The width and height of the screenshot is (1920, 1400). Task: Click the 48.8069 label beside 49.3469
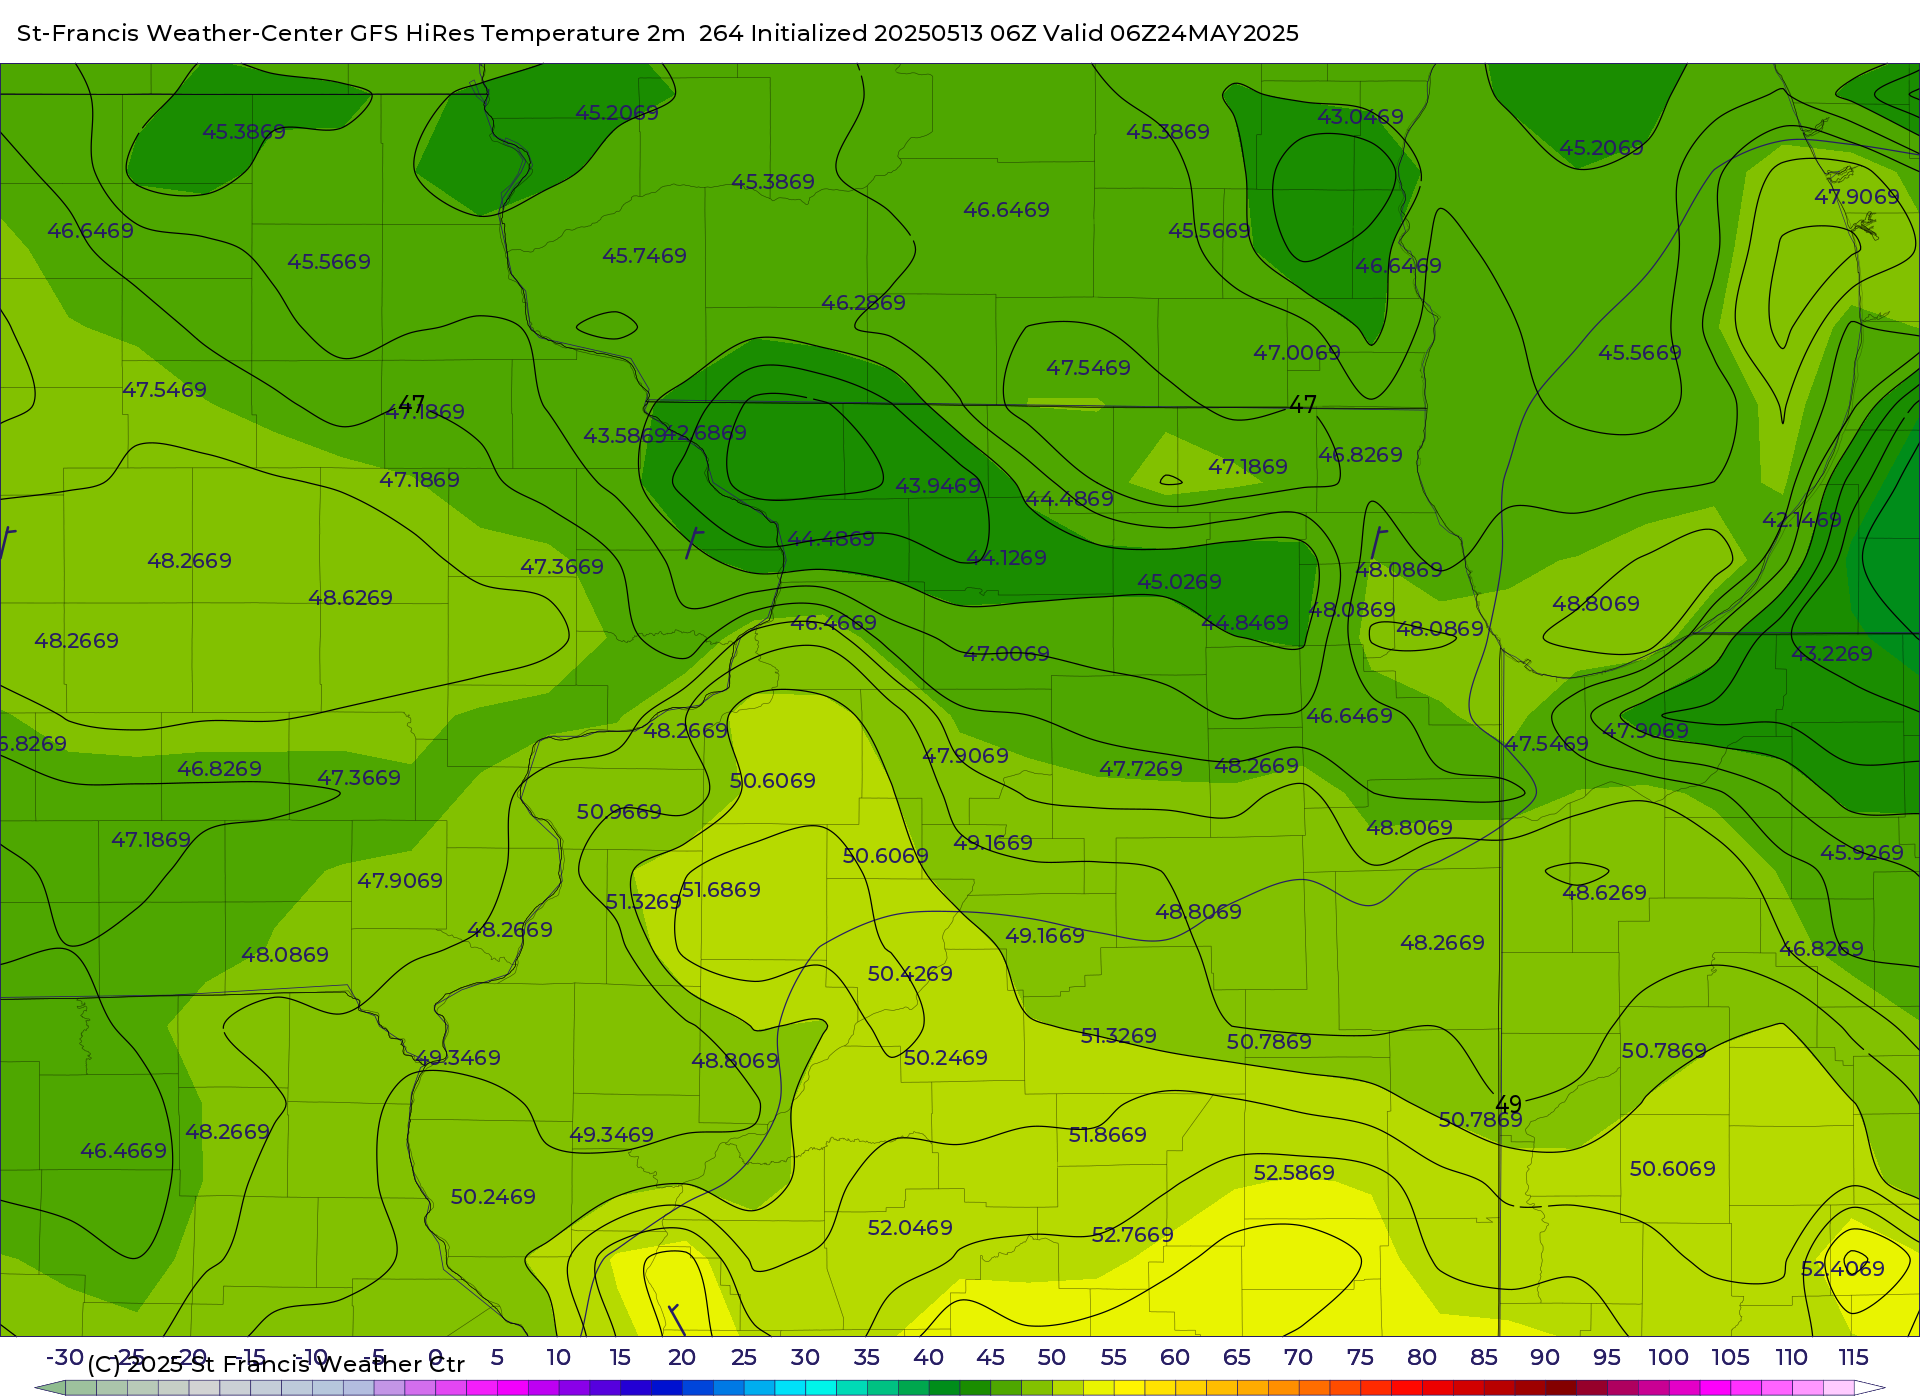coord(735,1061)
